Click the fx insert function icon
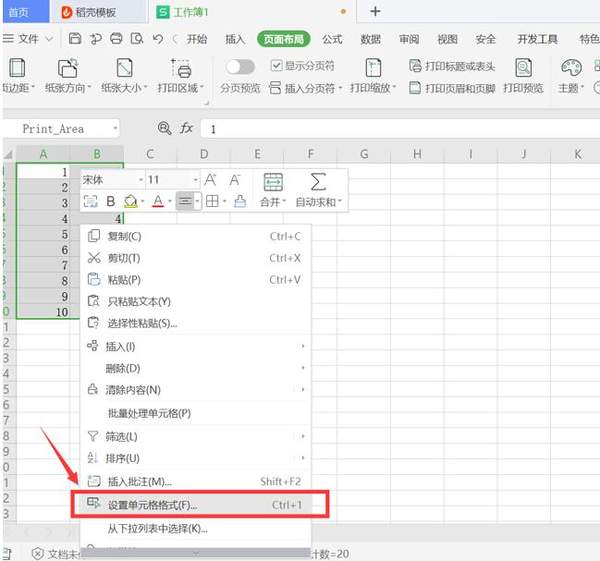The width and height of the screenshot is (600, 561). 186,129
